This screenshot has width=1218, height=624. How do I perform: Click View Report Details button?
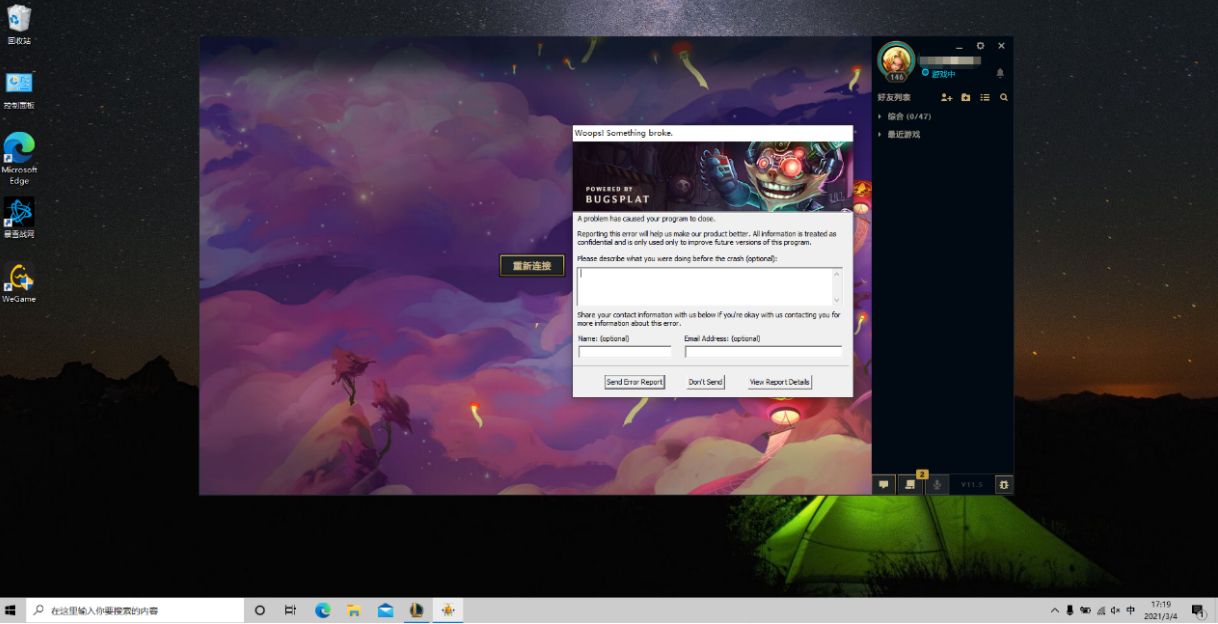click(780, 382)
